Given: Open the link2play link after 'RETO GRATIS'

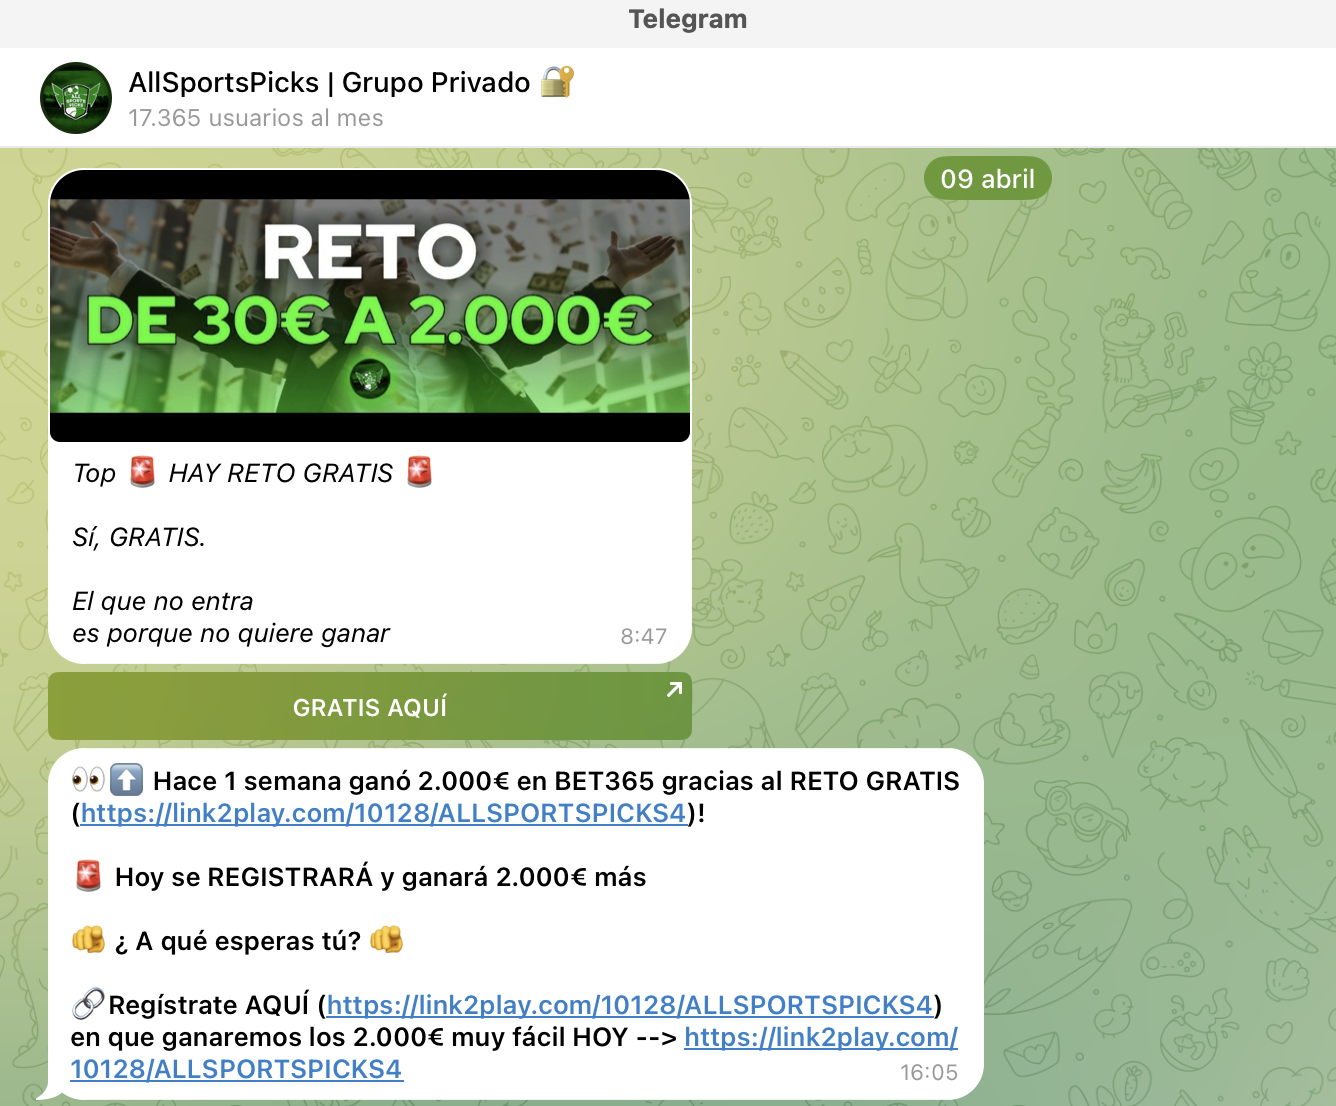Looking at the screenshot, I should (383, 813).
